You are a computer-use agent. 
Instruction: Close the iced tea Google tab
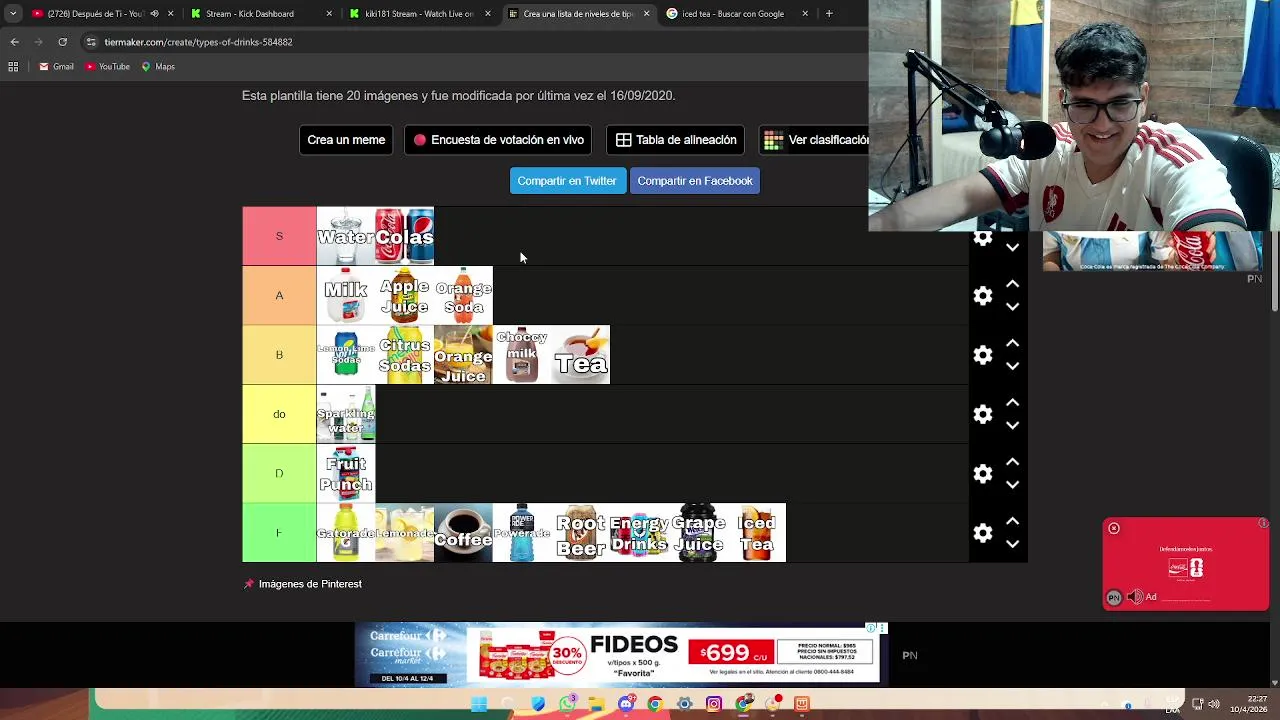point(805,14)
